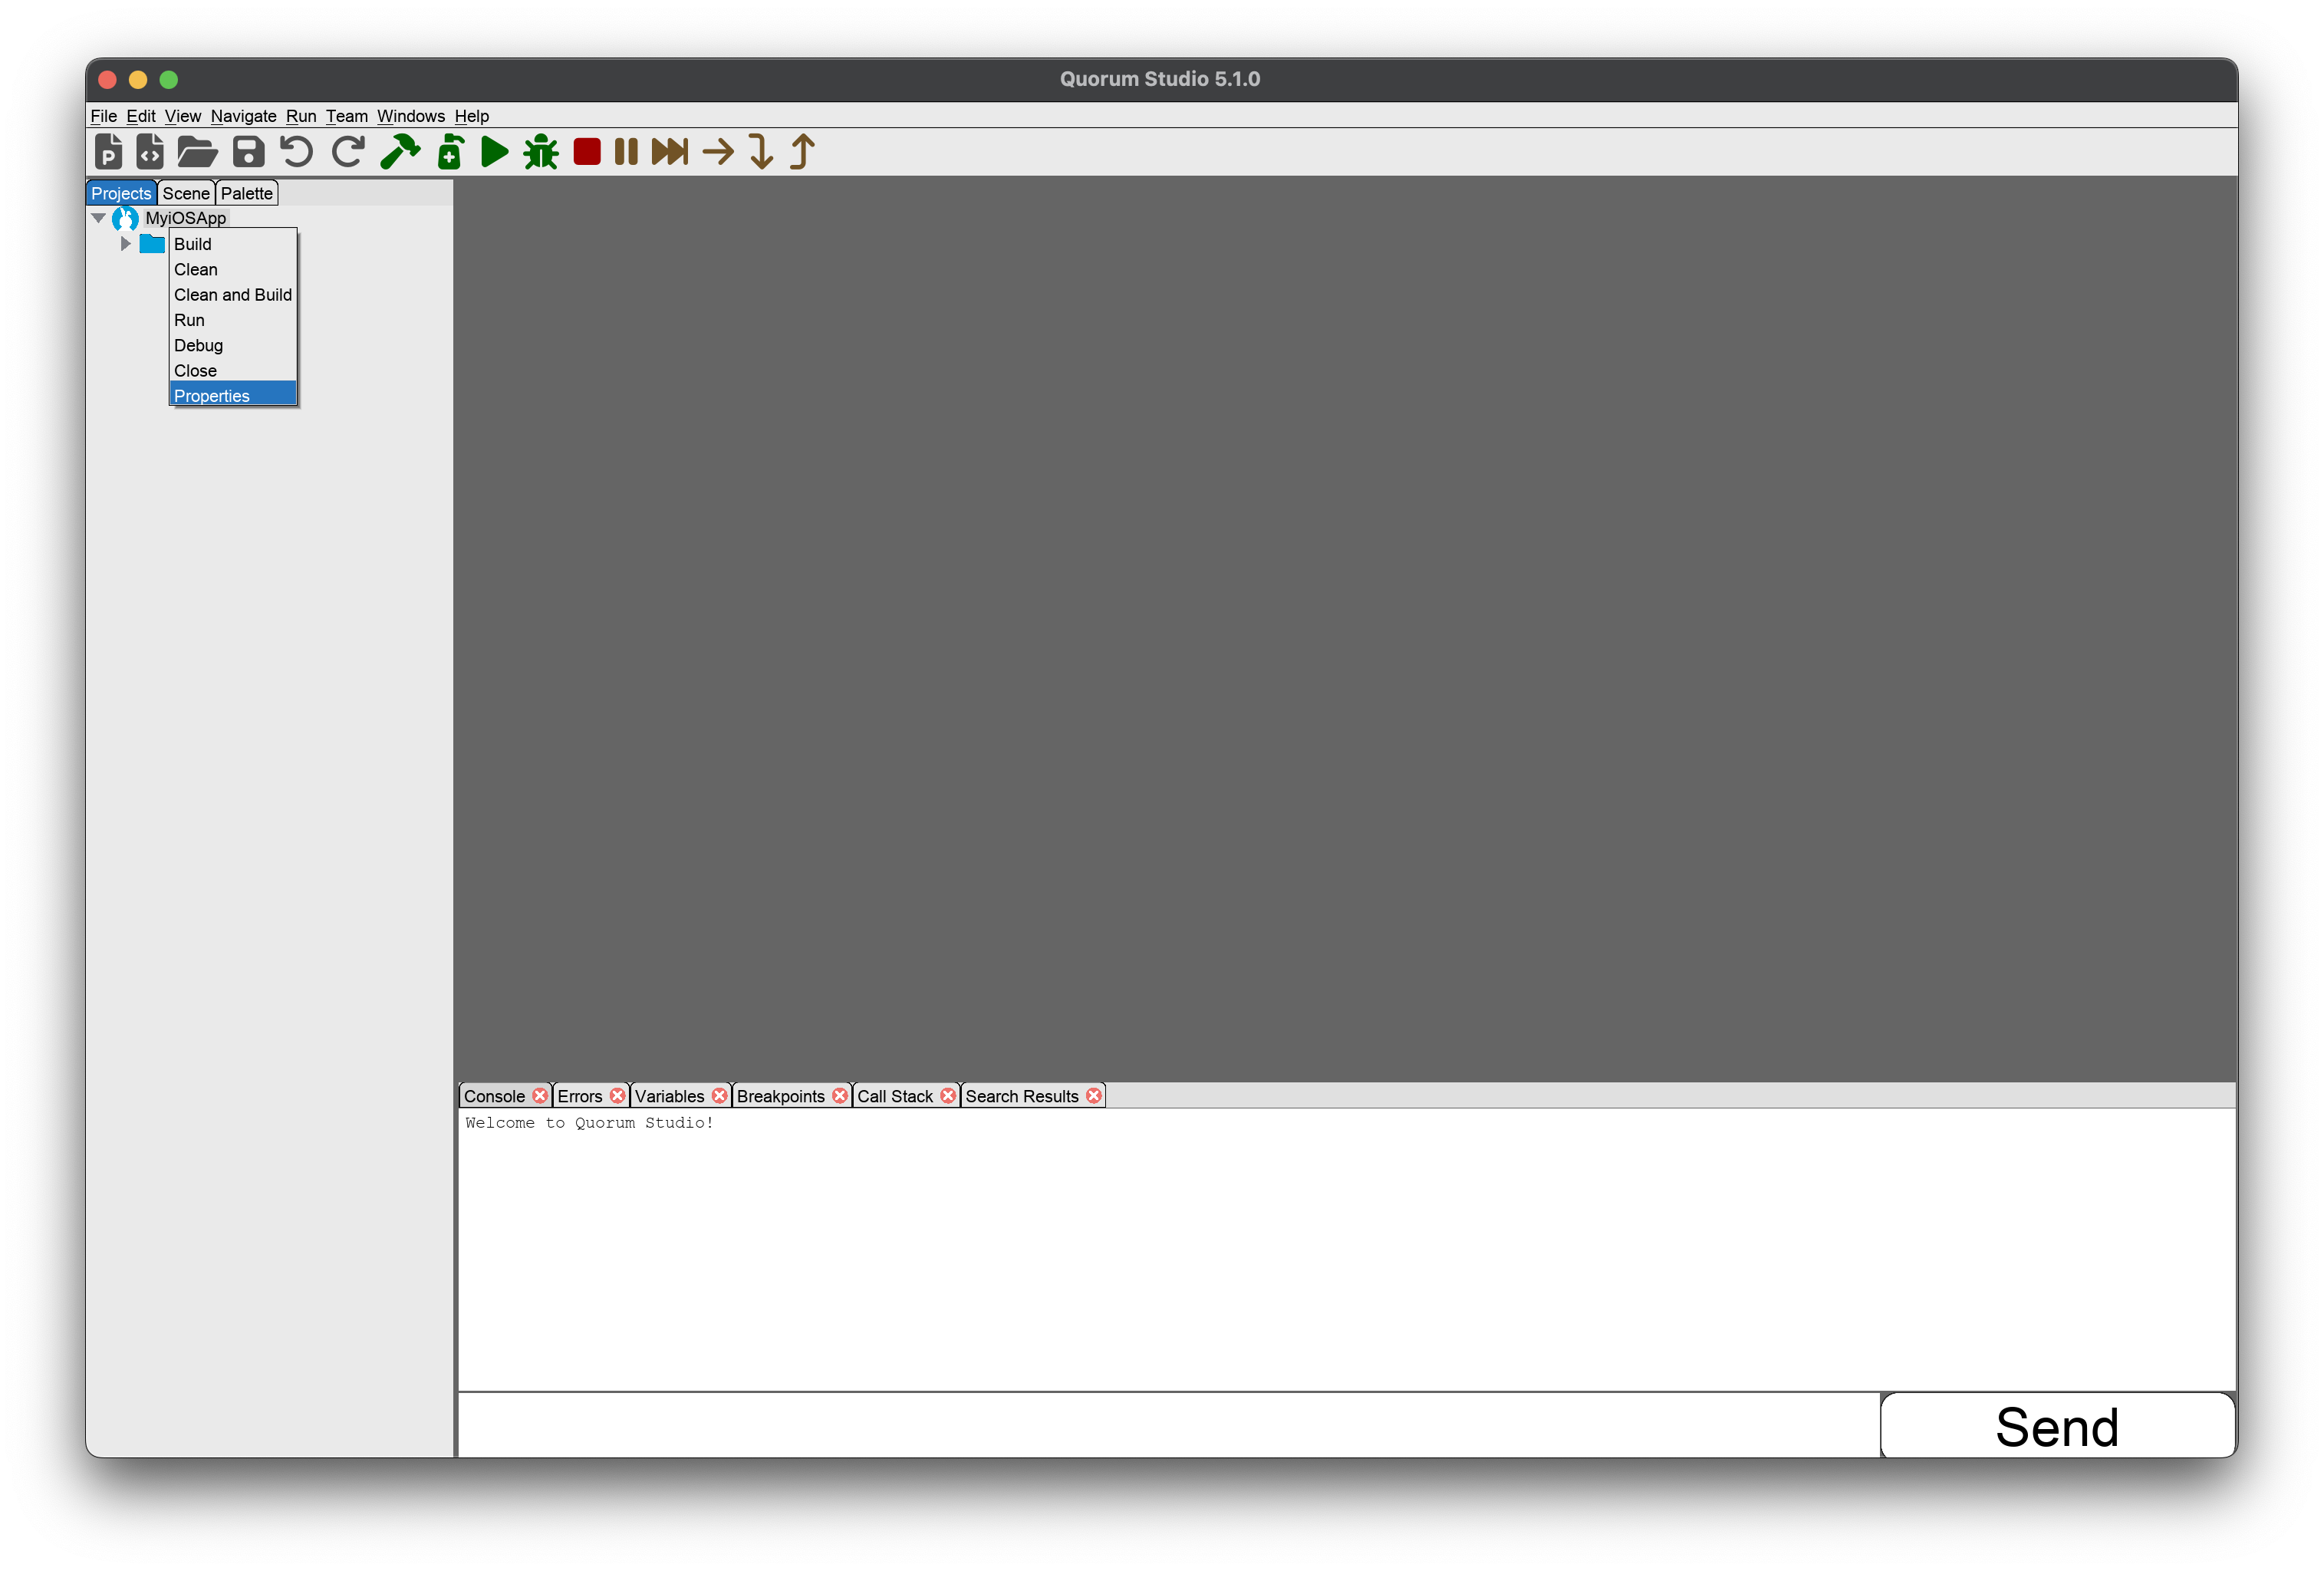2324x1571 pixels.
Task: Select the Breakpoints tab
Action: (x=781, y=1096)
